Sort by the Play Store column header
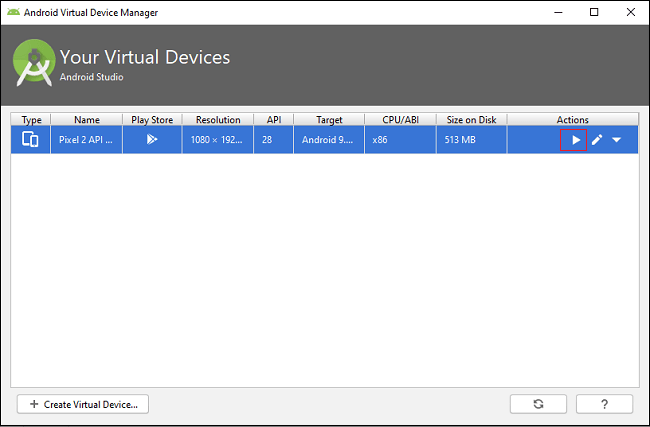 click(x=152, y=120)
